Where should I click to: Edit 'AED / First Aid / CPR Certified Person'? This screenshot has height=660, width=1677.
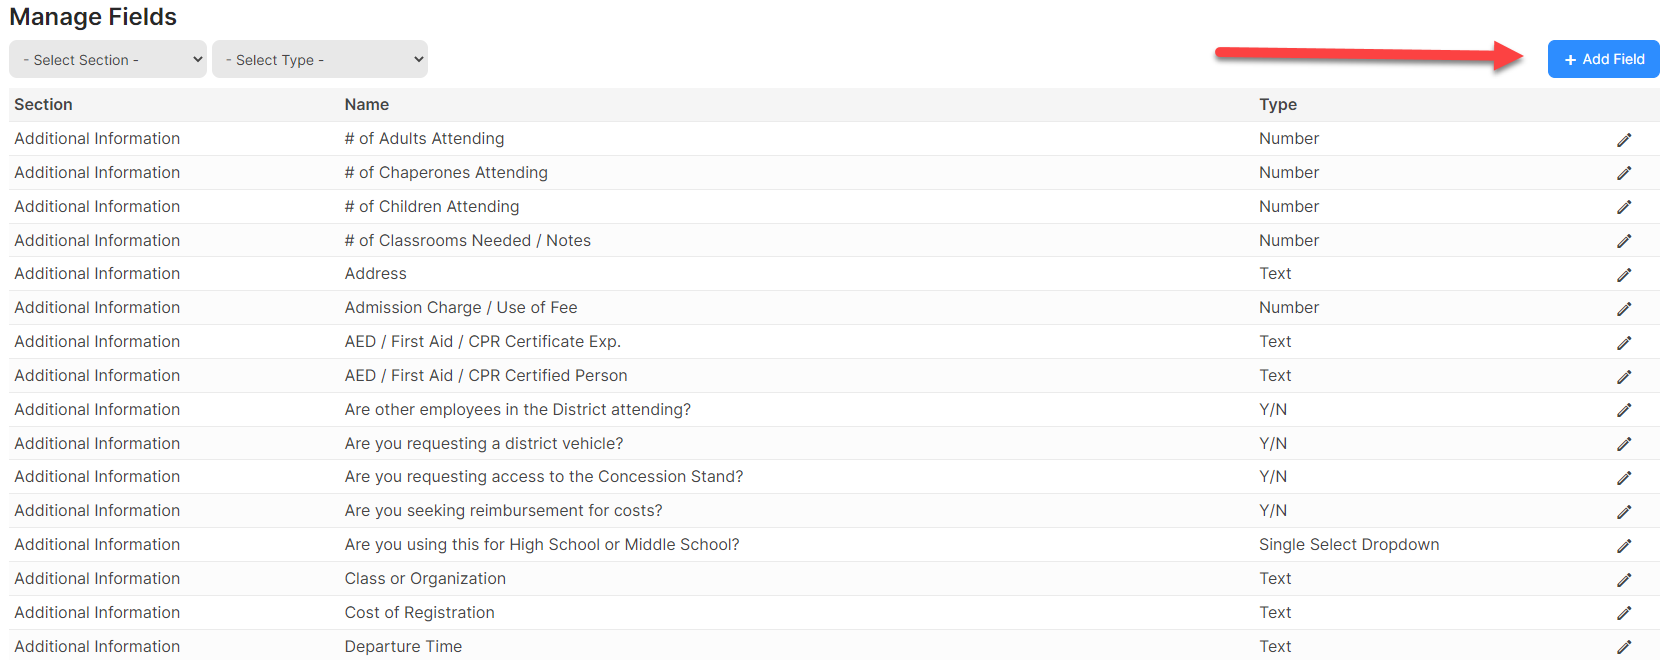point(1624,377)
